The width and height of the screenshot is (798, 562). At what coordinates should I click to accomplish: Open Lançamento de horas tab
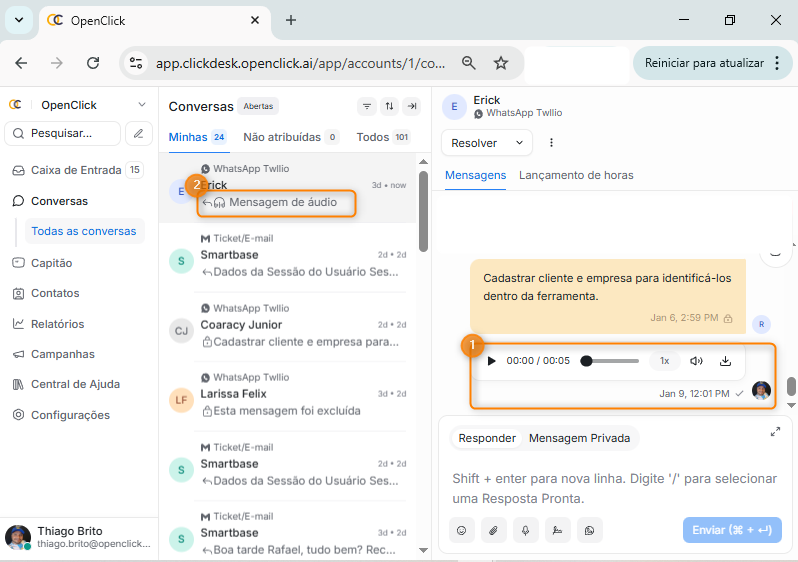[576, 175]
